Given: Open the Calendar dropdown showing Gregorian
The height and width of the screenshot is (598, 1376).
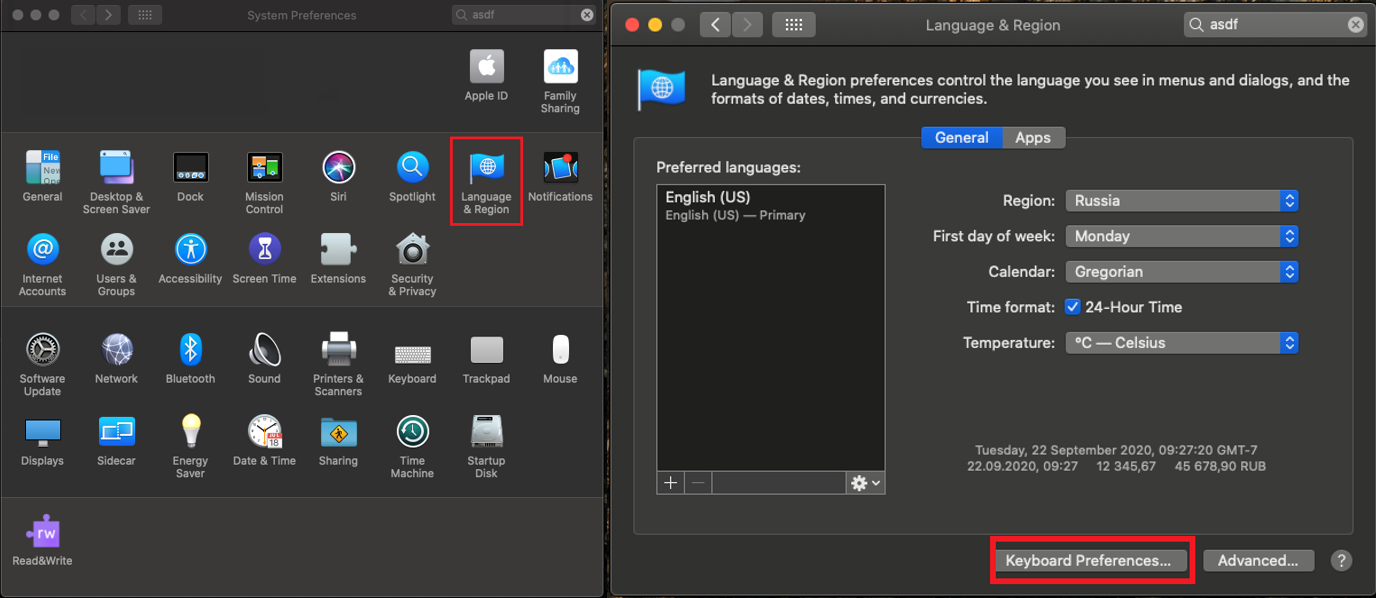Looking at the screenshot, I should [1182, 271].
